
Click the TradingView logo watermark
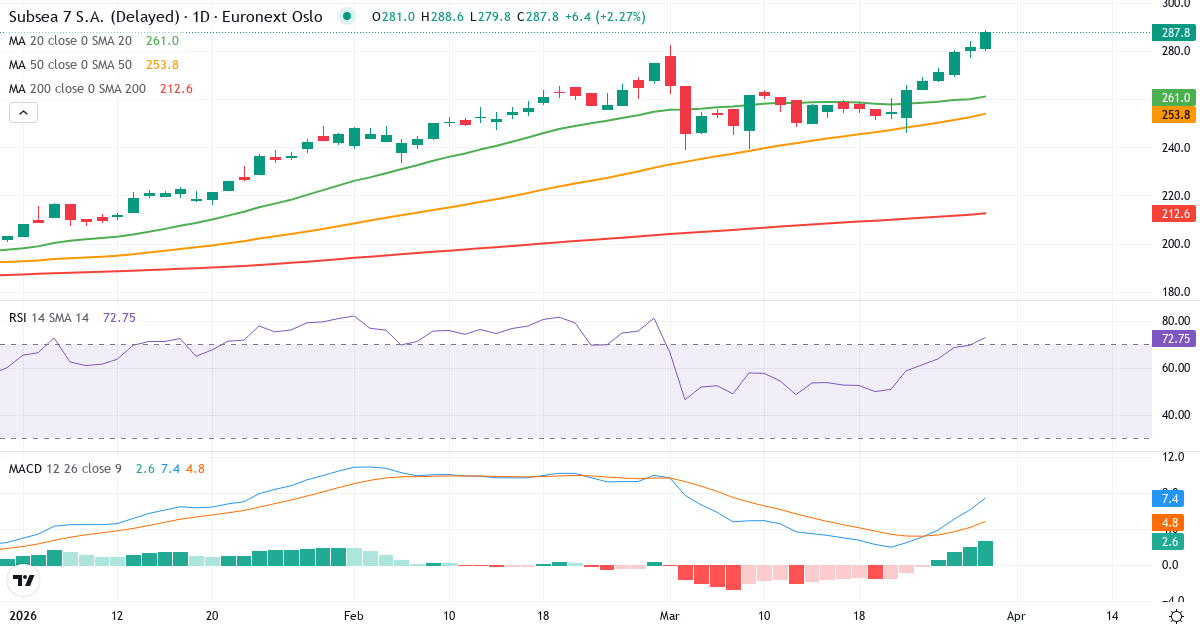click(25, 578)
